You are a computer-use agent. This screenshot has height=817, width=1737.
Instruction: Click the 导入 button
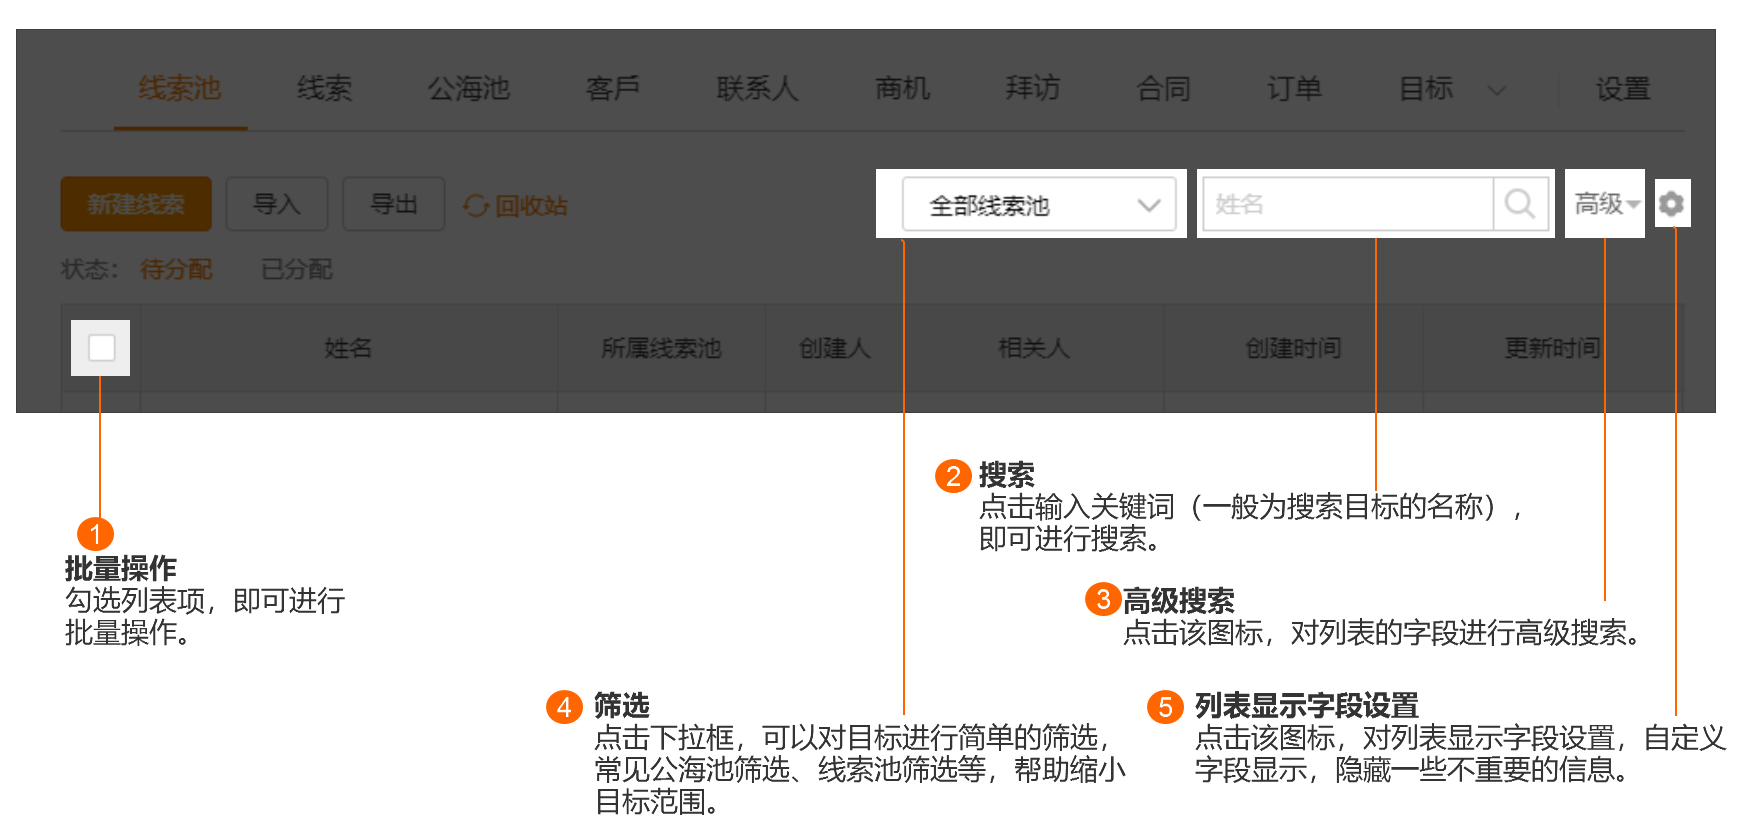click(277, 204)
